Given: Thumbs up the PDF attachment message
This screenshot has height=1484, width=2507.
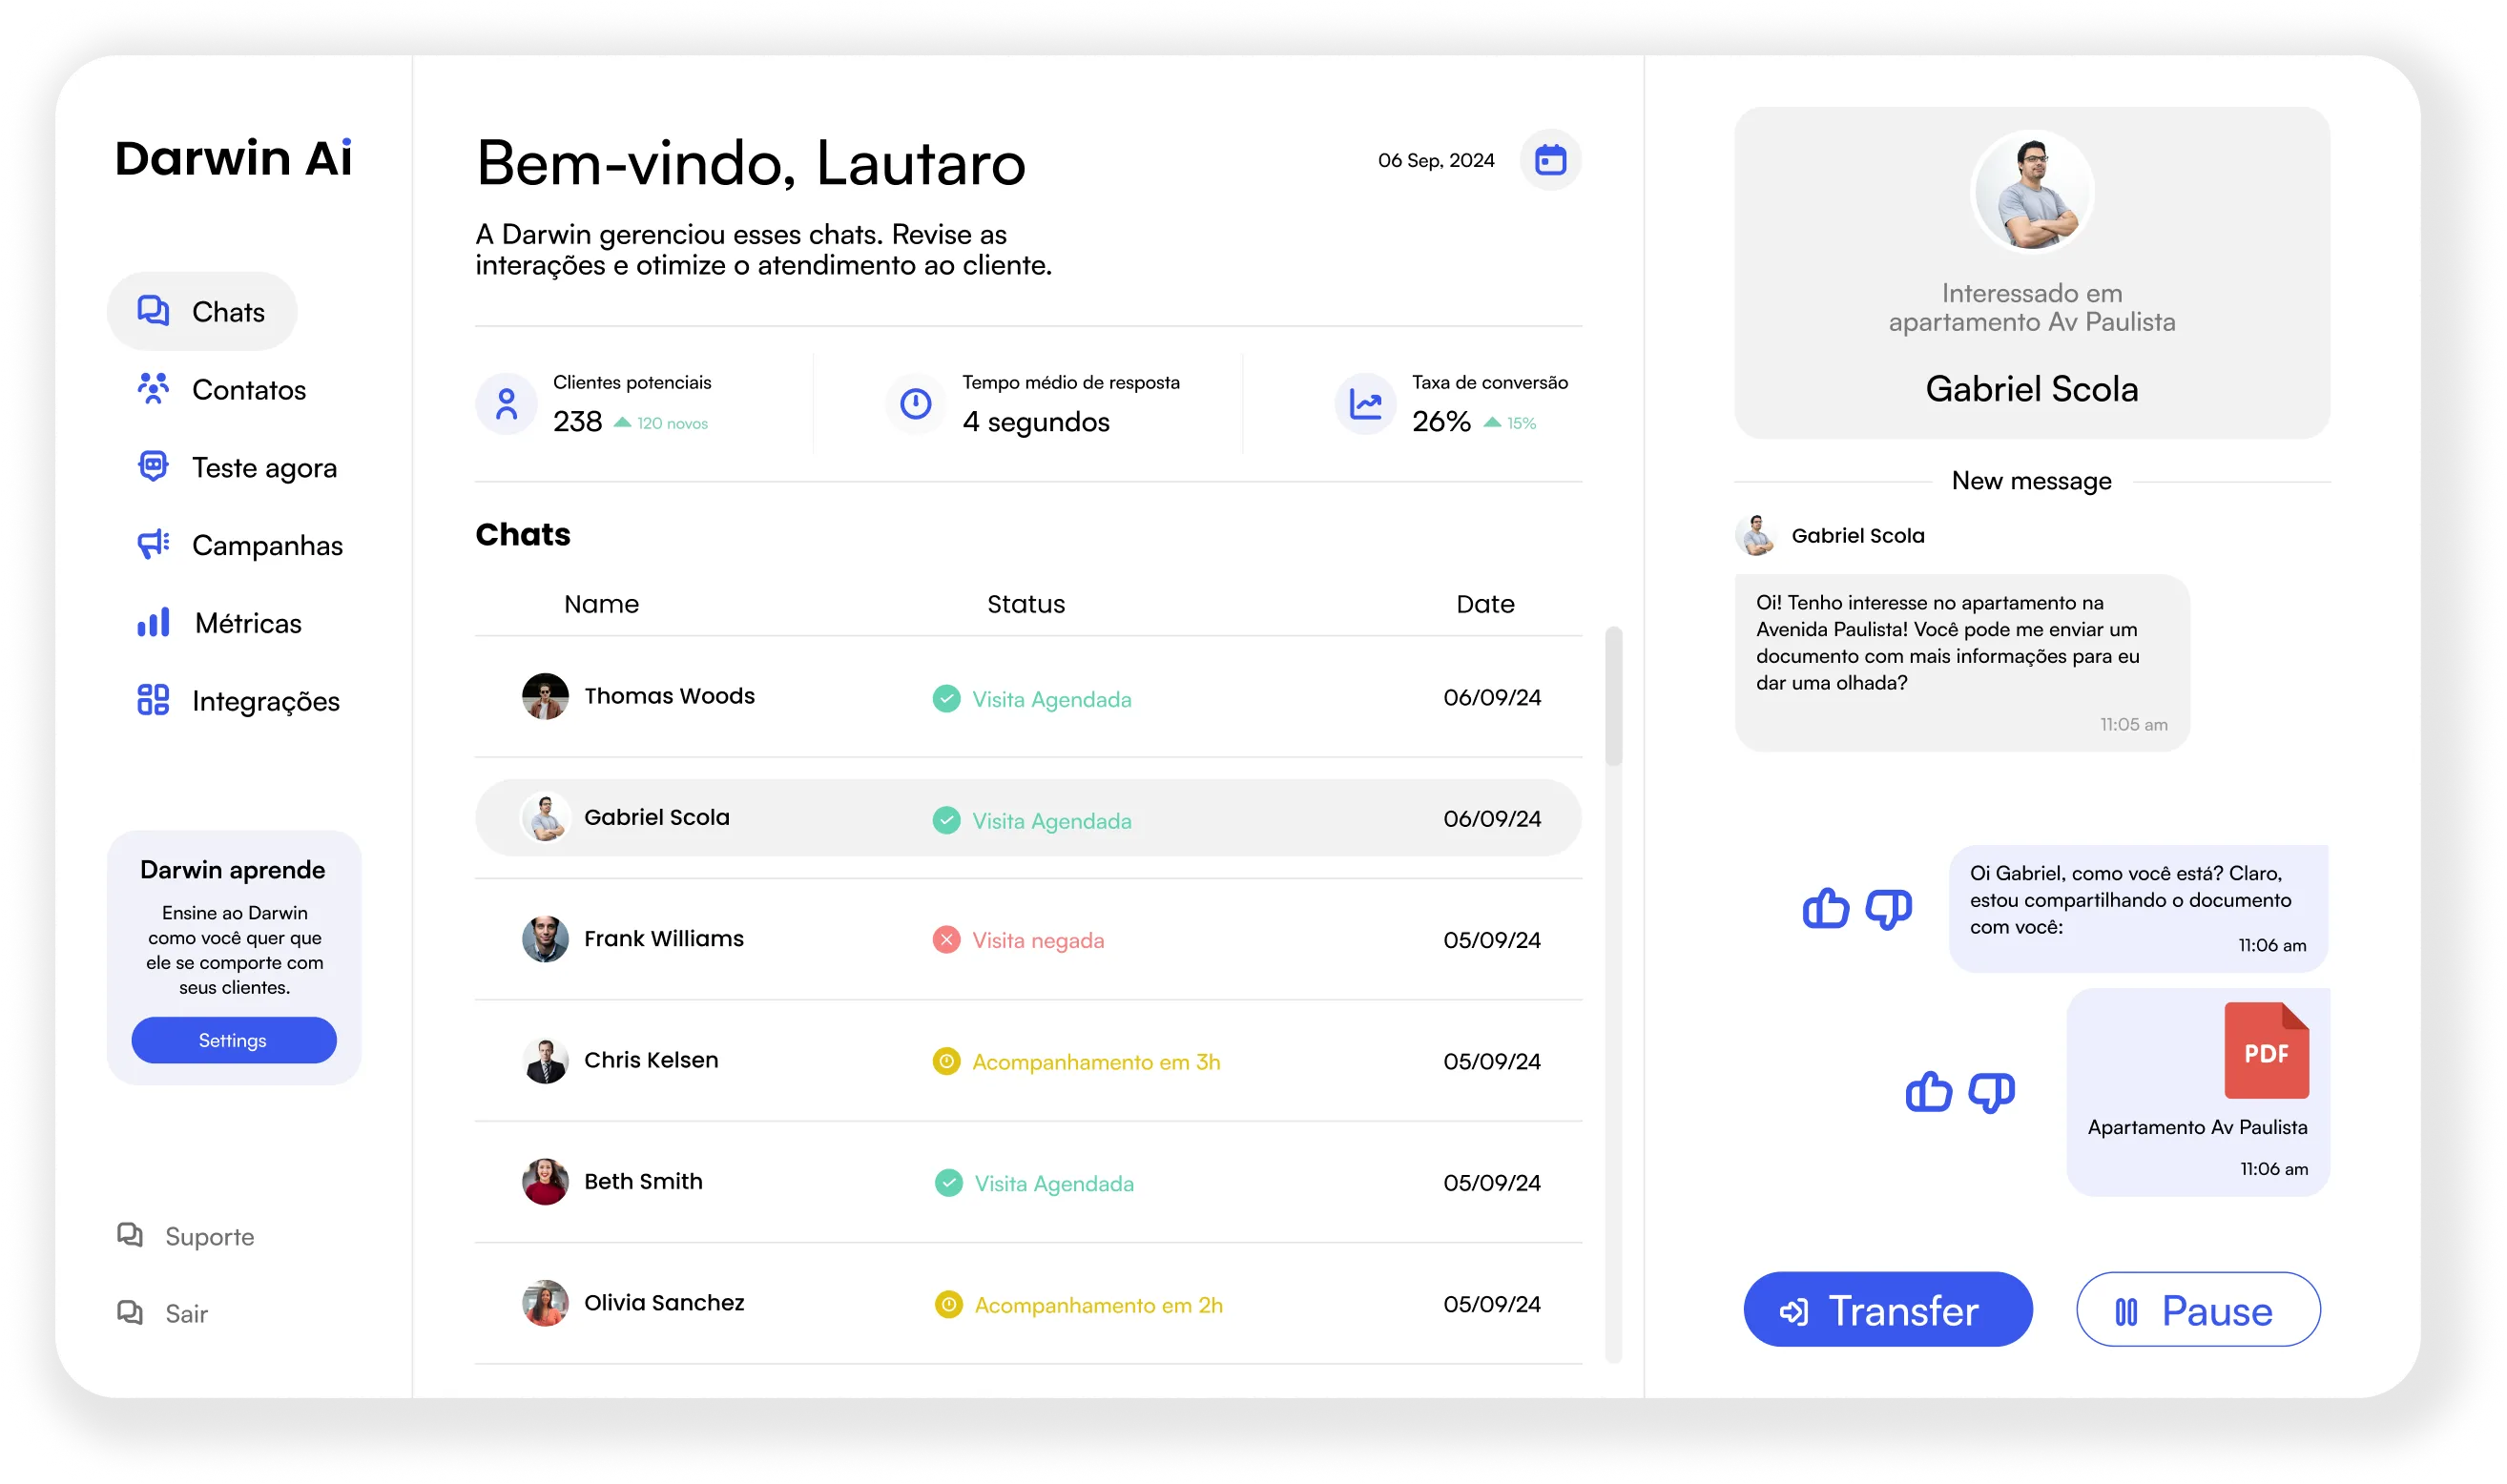Looking at the screenshot, I should (1928, 1092).
